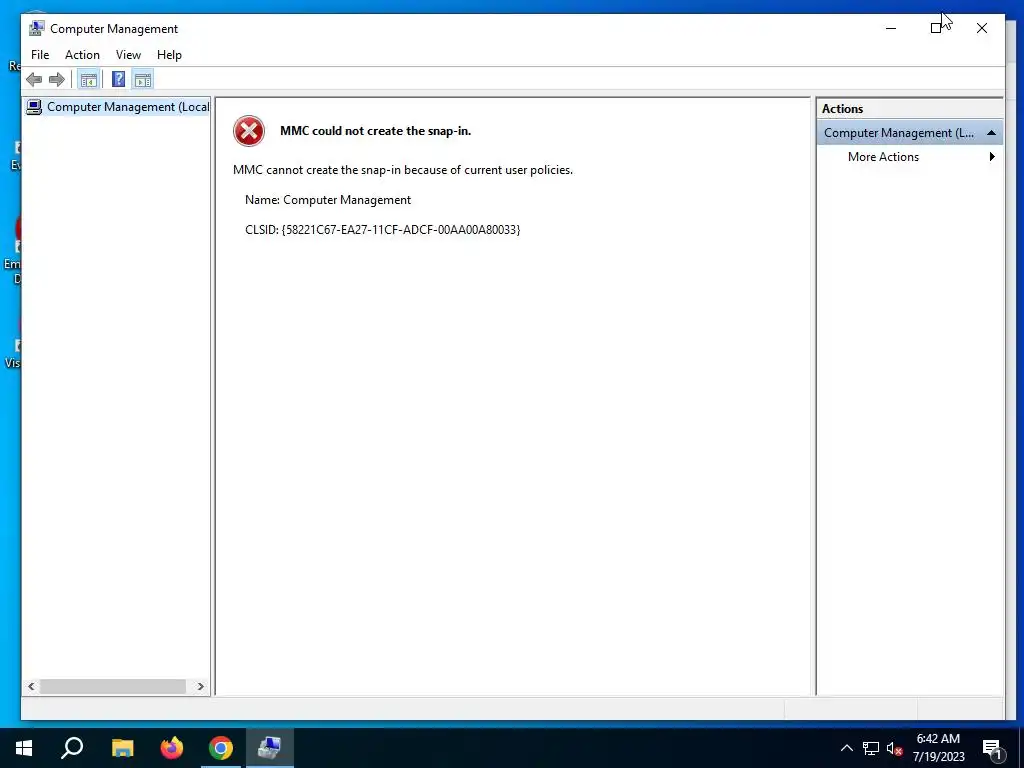Viewport: 1024px width, 768px height.
Task: Maximize the Computer Management window
Action: (x=936, y=28)
